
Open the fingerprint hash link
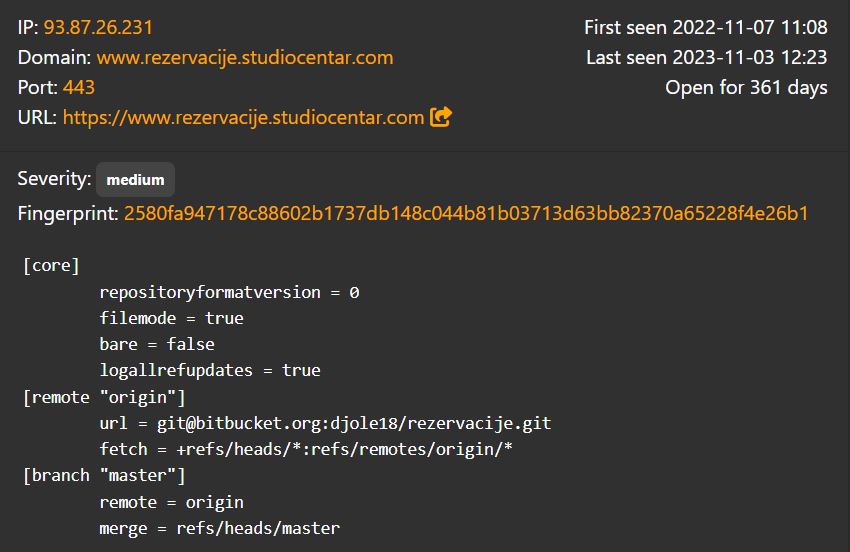[466, 213]
